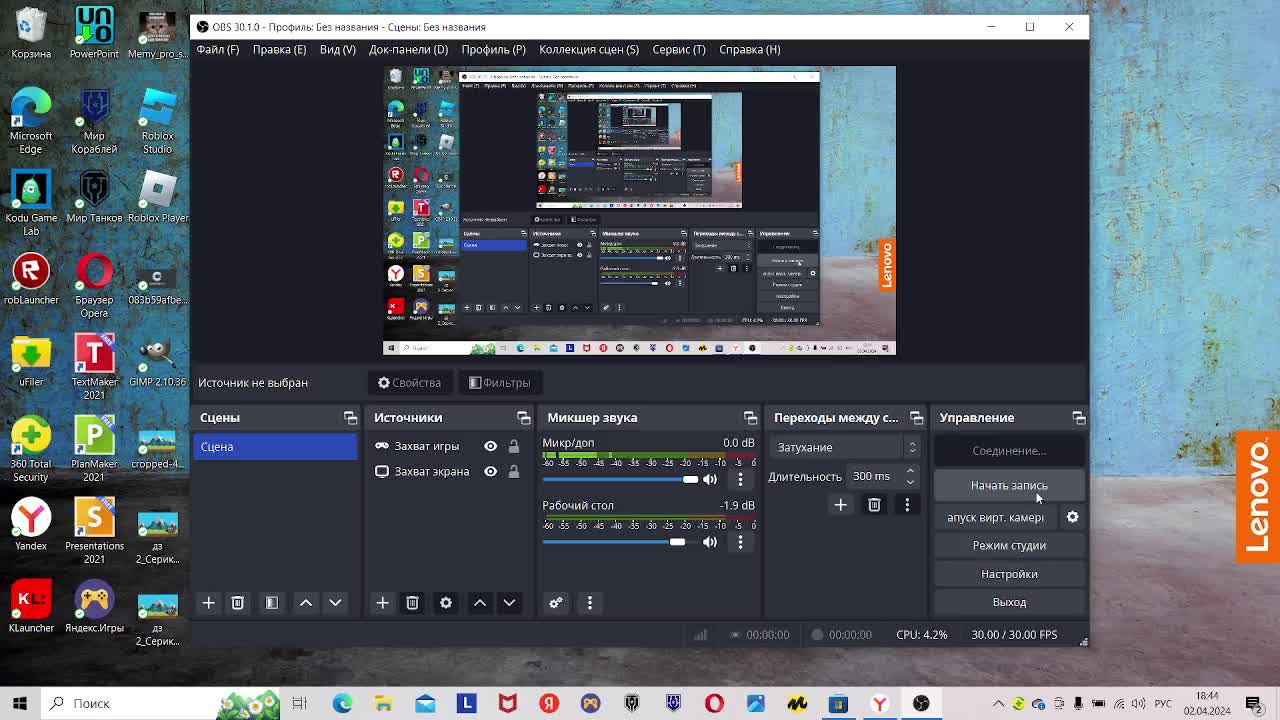Open the Затухание transition dropdown
Screen dimensions: 1280x720
pos(846,447)
